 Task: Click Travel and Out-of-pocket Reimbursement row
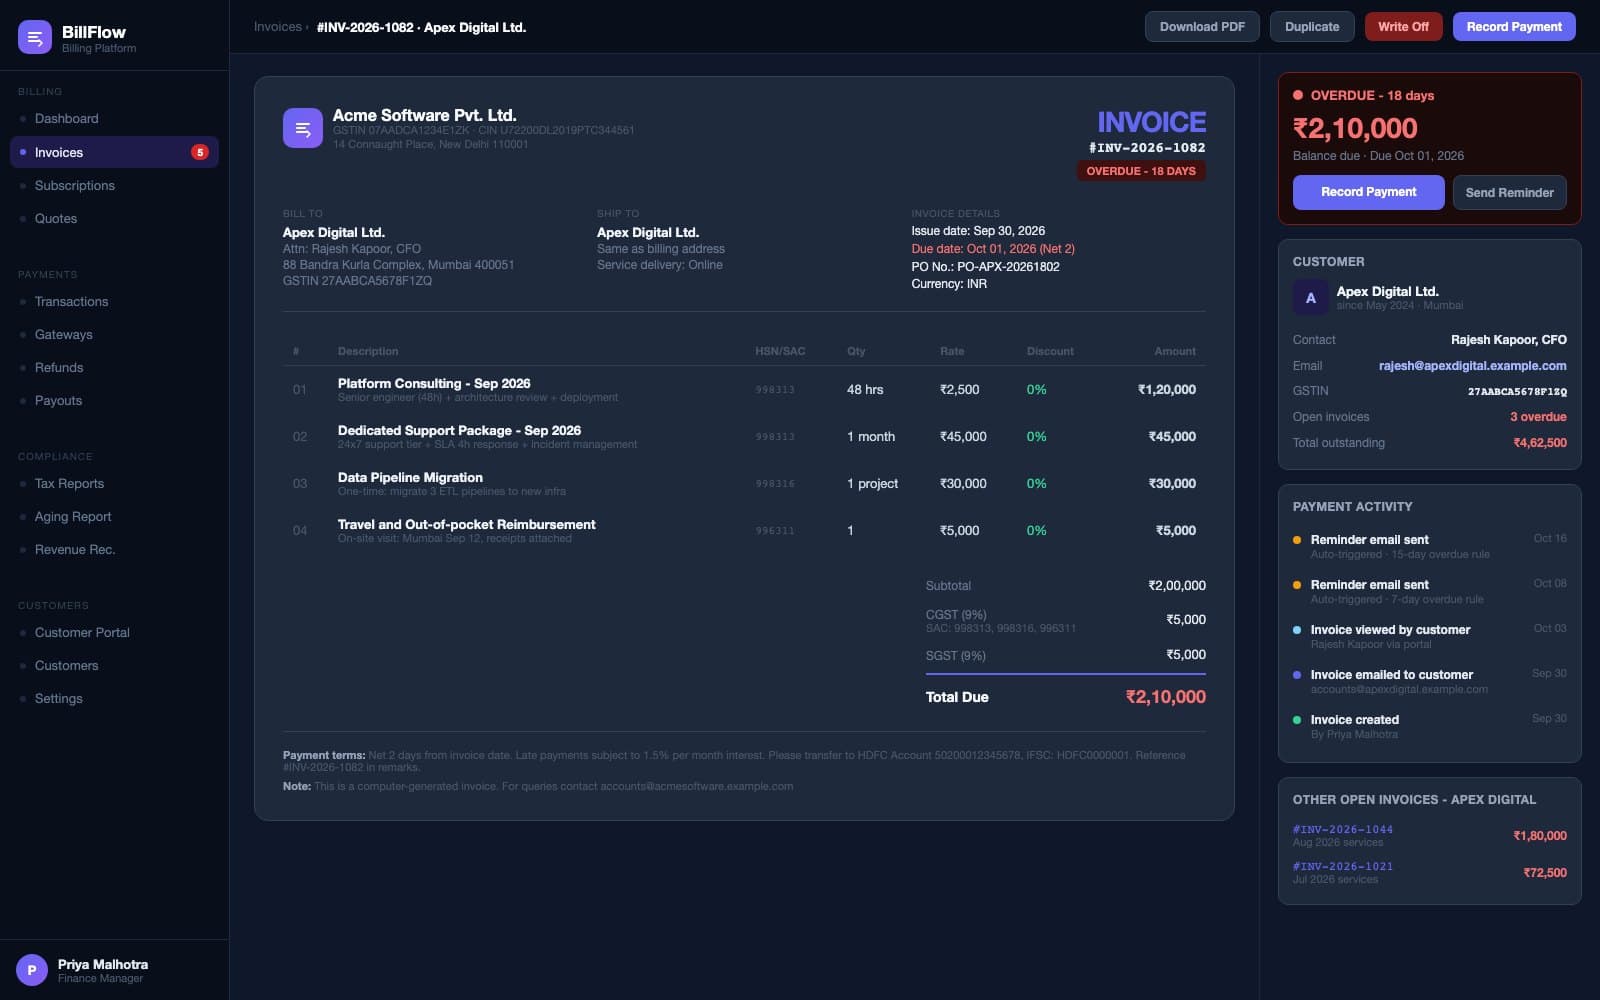click(744, 531)
